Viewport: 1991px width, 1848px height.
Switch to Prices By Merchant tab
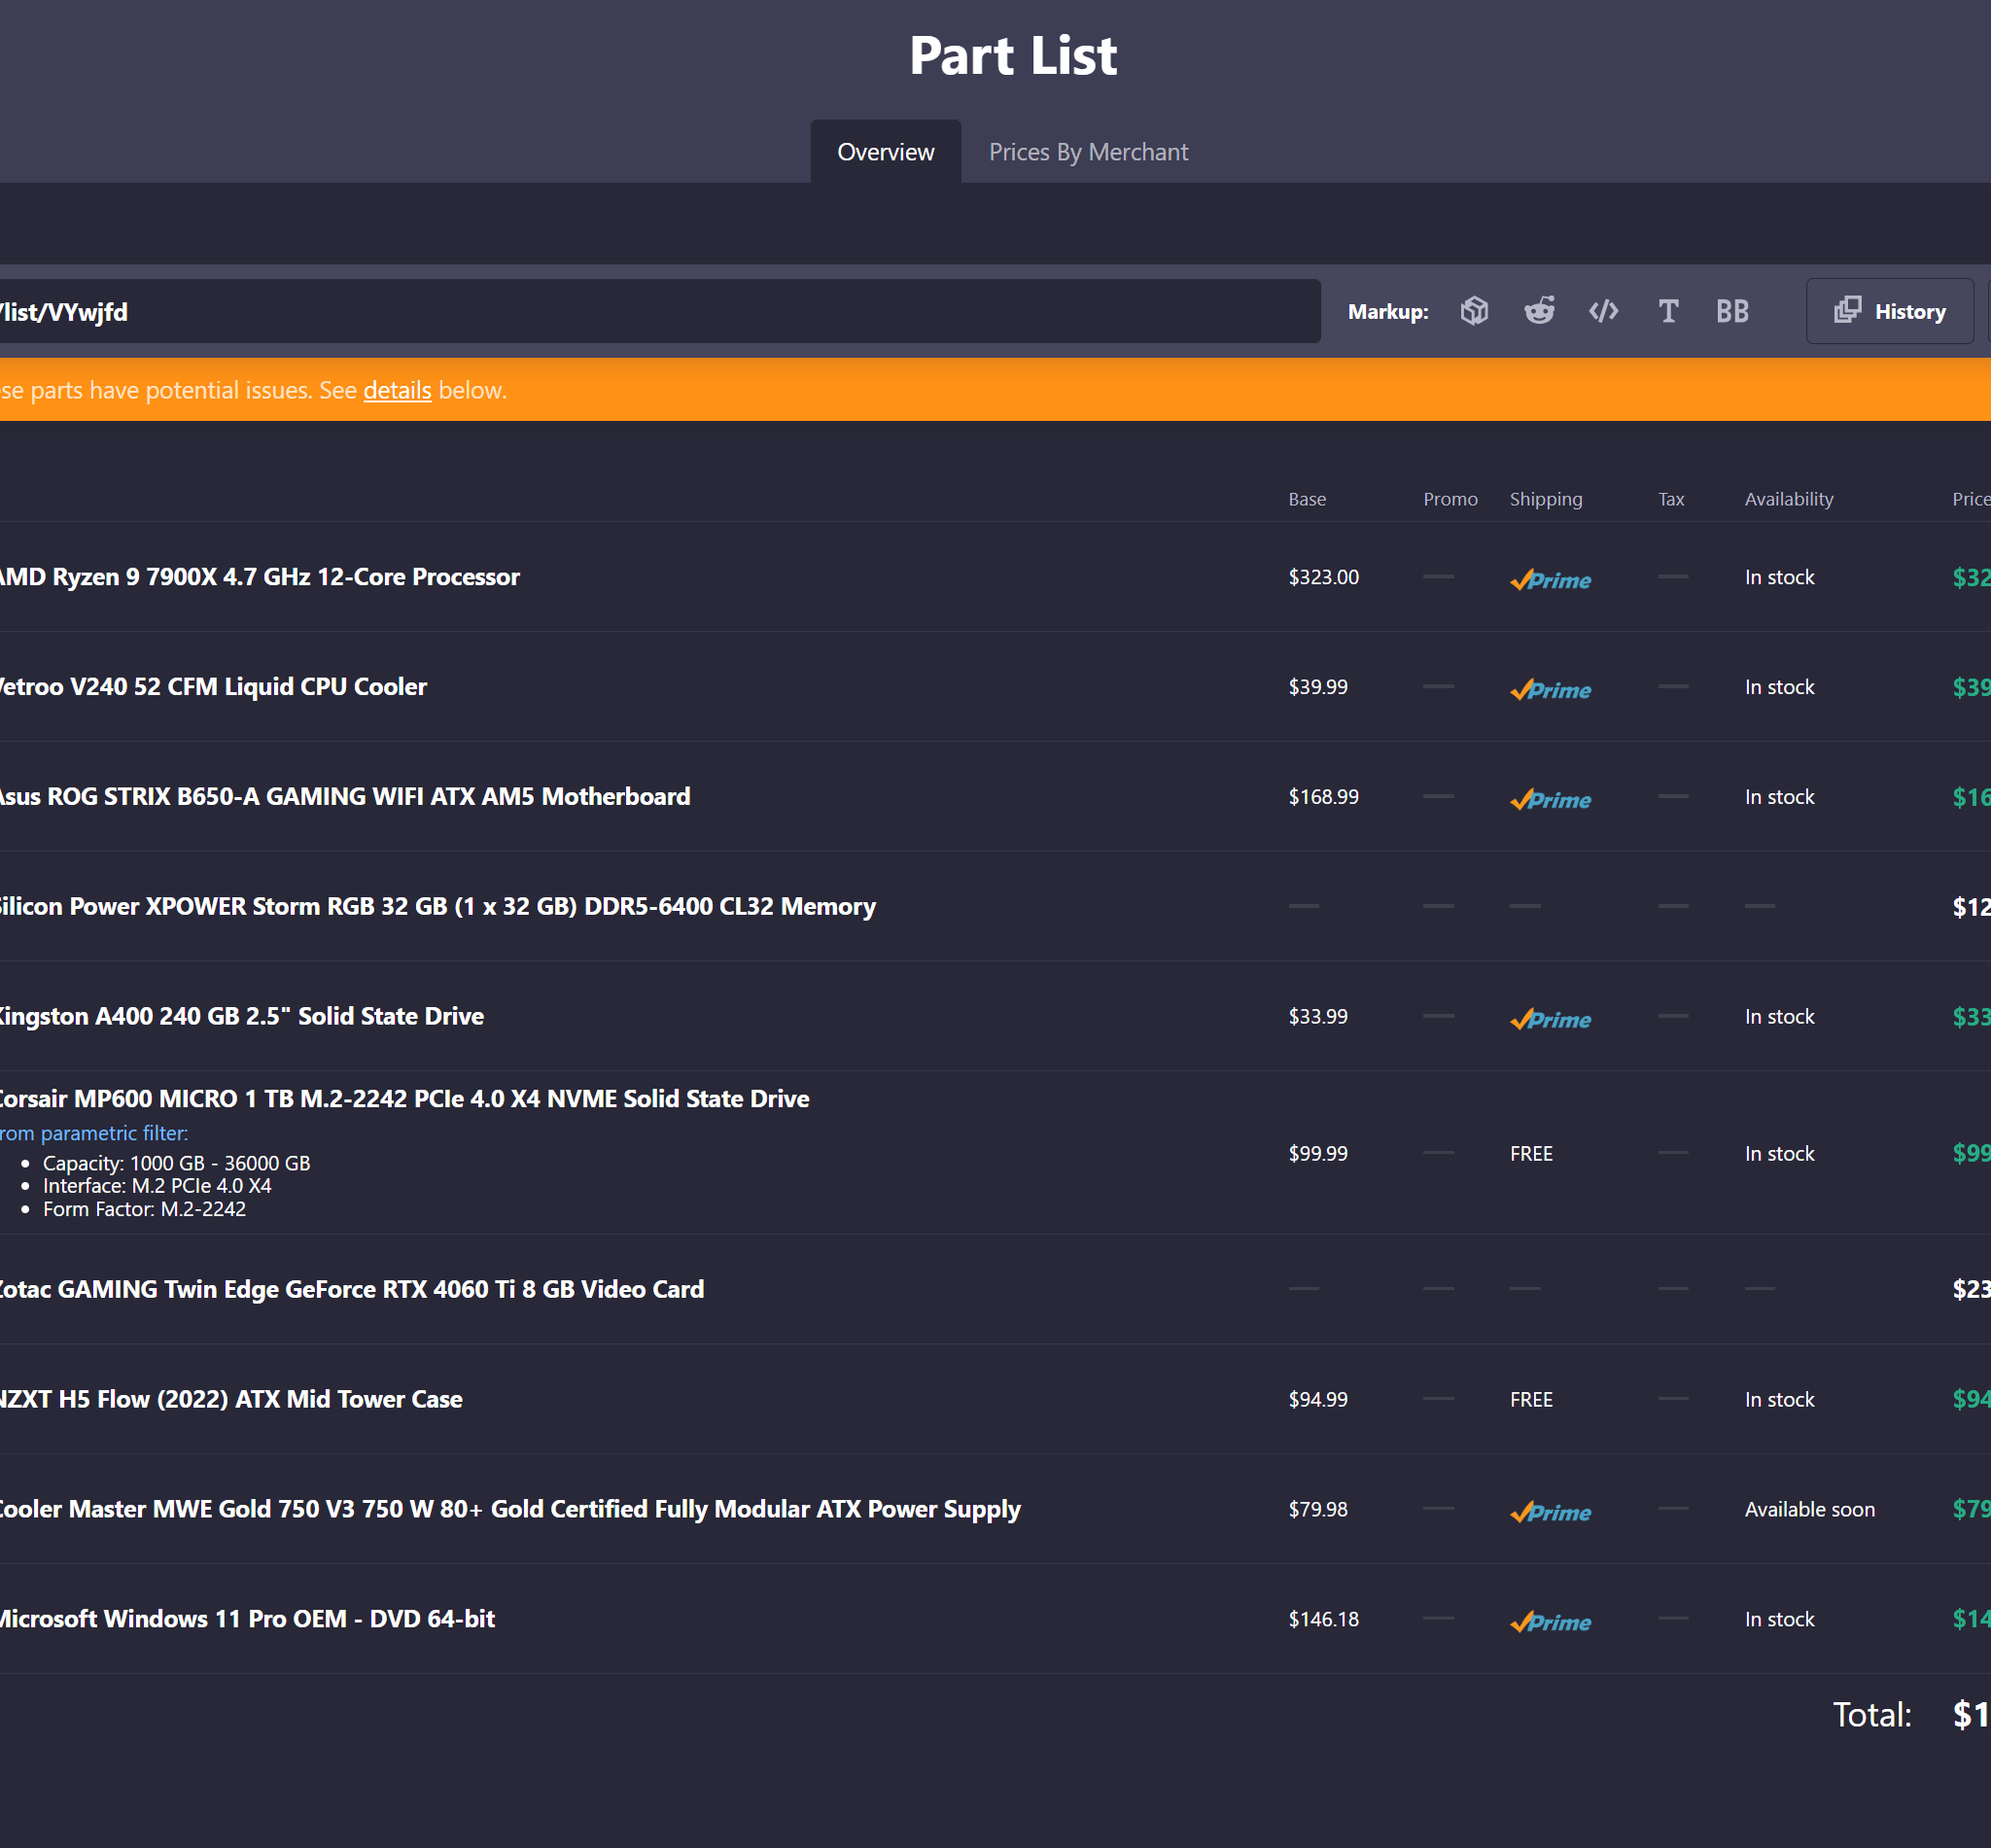(x=1088, y=152)
